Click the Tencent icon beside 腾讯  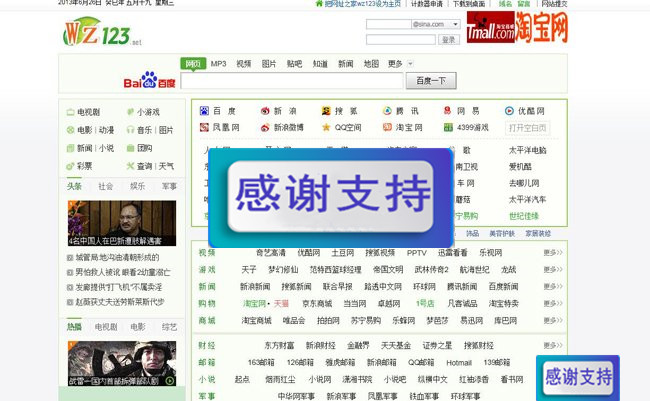click(x=387, y=111)
